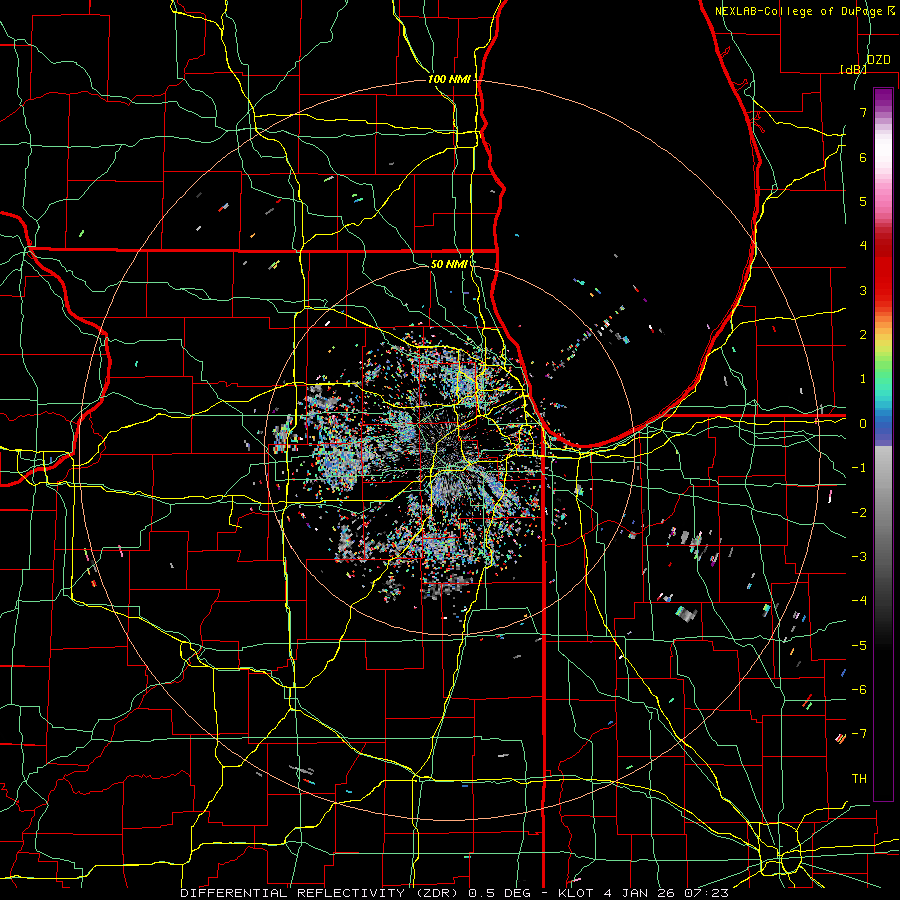This screenshot has height=900, width=900.
Task: Click the 0 value on the scale
Action: (863, 424)
